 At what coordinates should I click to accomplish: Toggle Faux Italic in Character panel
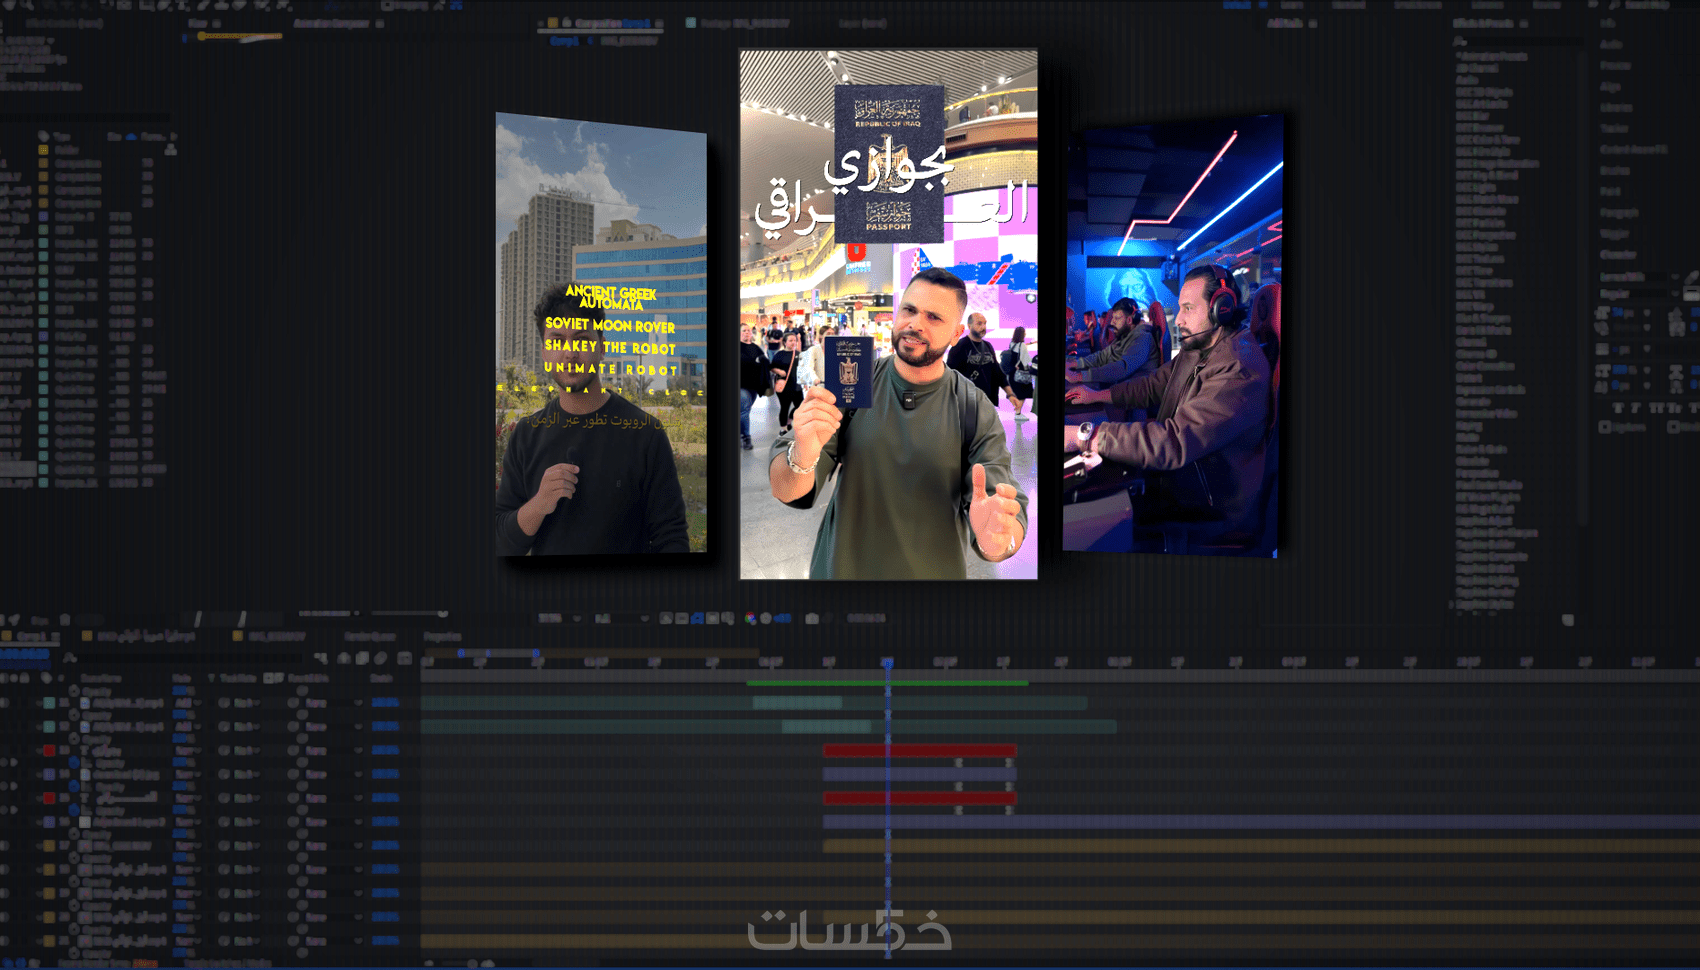[1637, 408]
